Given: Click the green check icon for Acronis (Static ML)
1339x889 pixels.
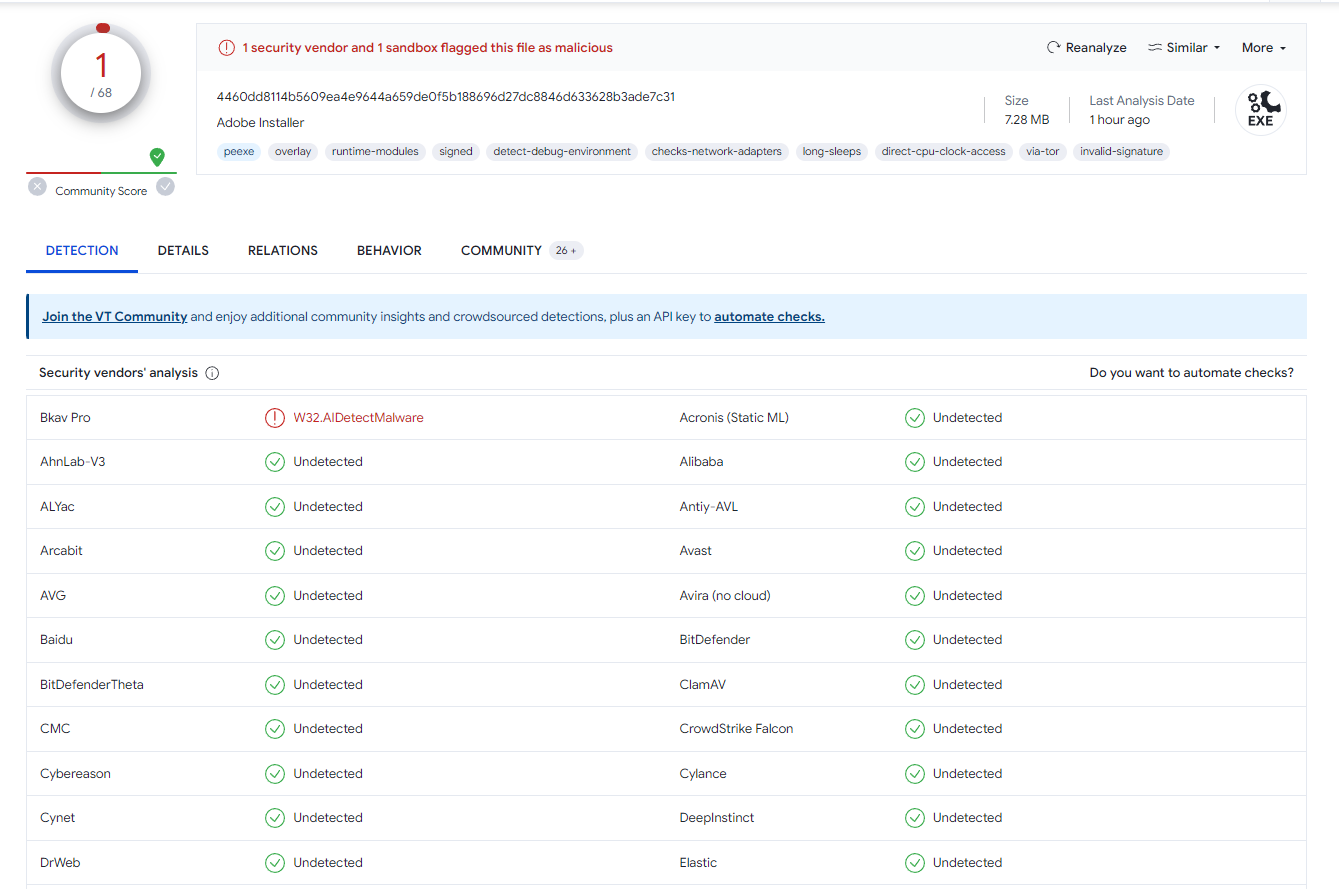Looking at the screenshot, I should [915, 418].
